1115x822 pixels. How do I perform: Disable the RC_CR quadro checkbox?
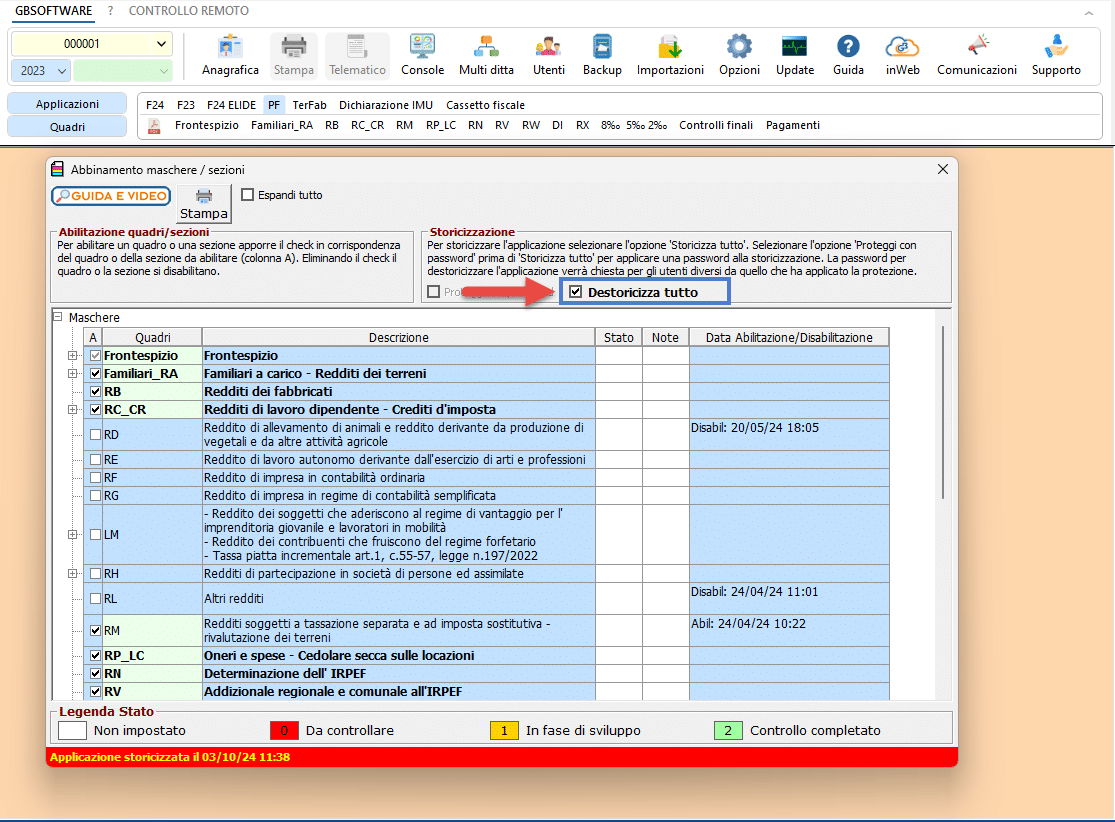[94, 409]
